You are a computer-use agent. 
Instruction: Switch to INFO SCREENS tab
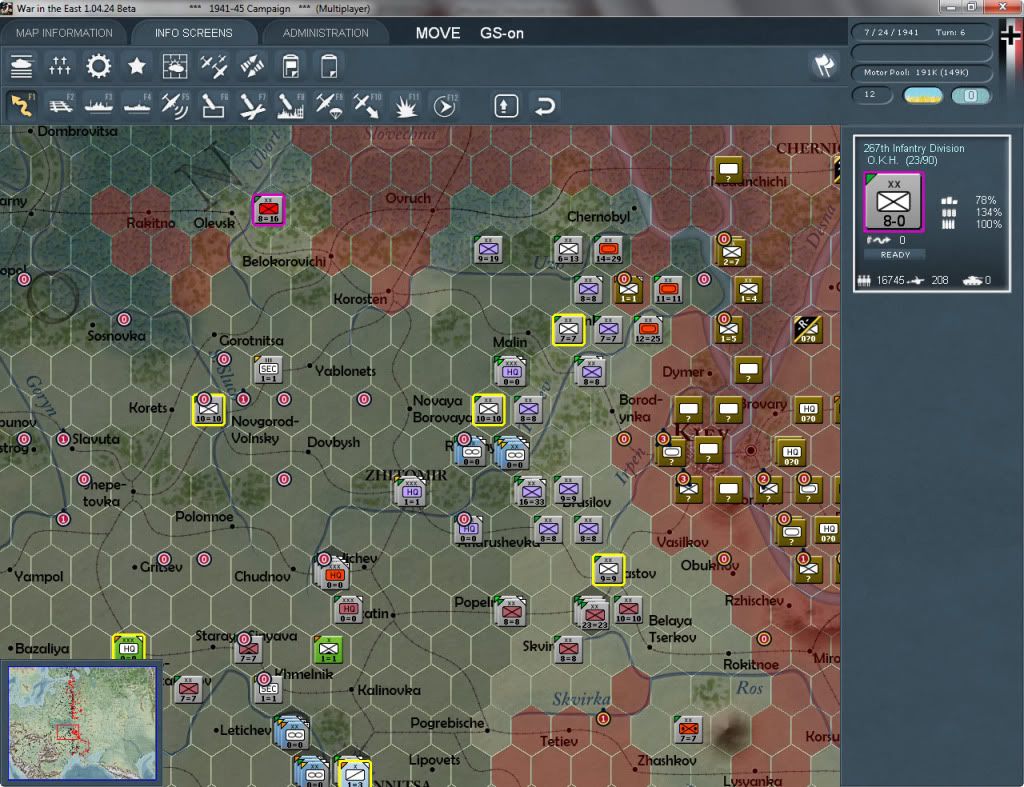coord(193,33)
